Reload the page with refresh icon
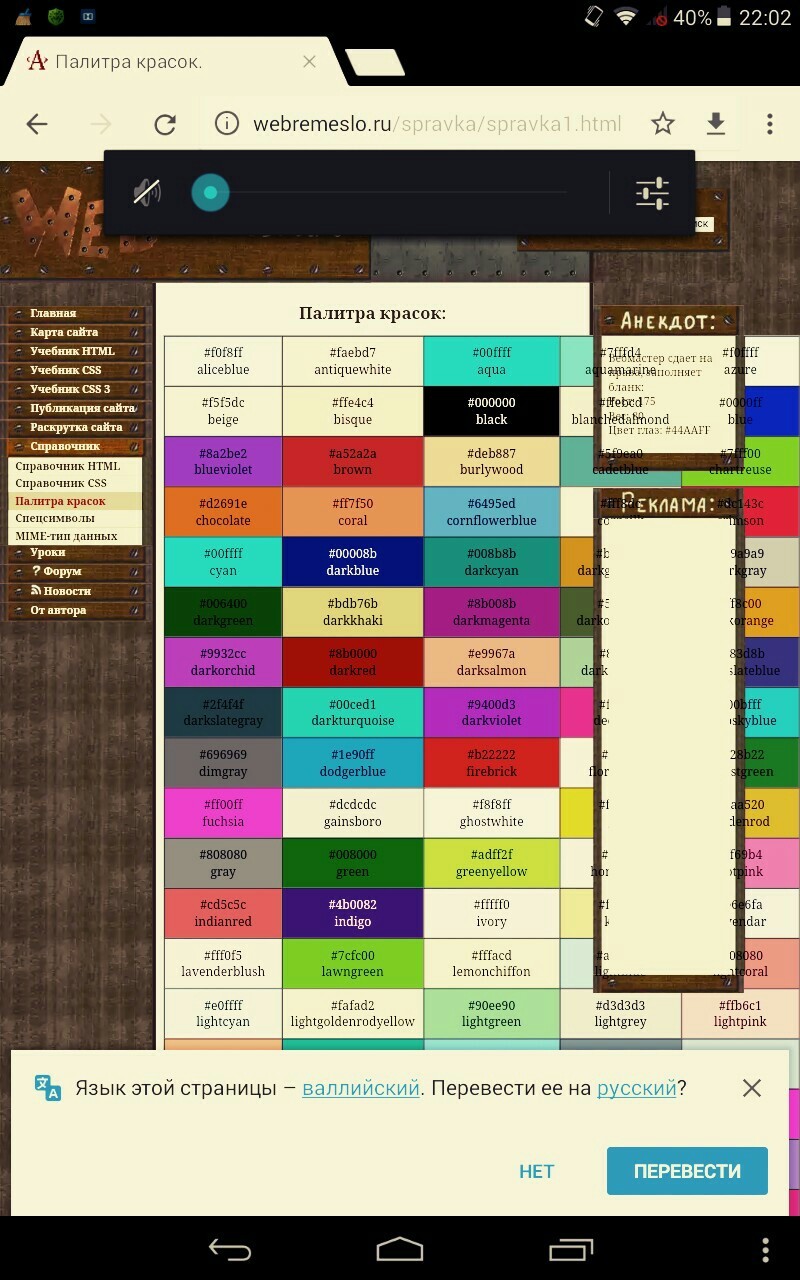This screenshot has height=1280, width=800. [165, 124]
